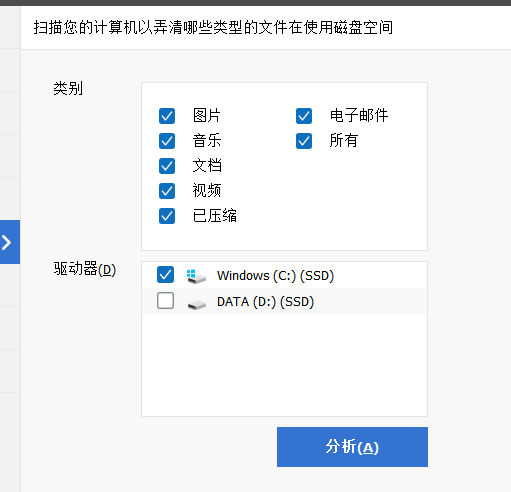Click the 音乐 label text

pos(207,140)
